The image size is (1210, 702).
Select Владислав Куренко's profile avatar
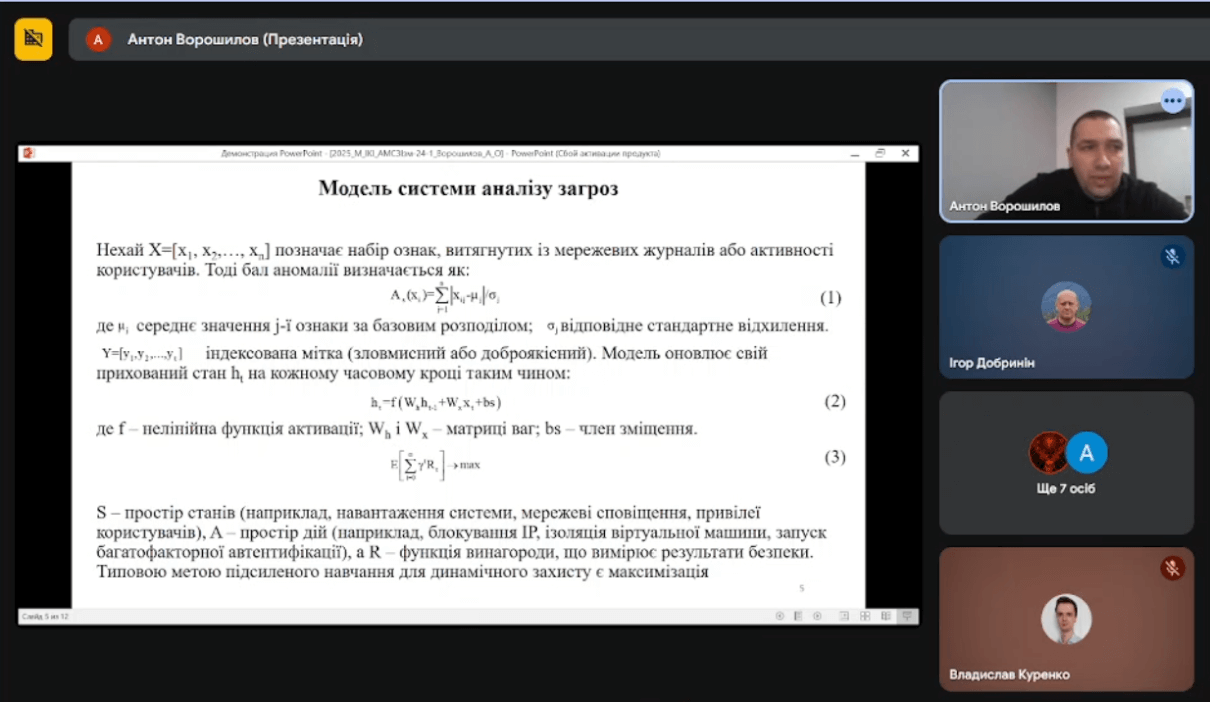1066,619
